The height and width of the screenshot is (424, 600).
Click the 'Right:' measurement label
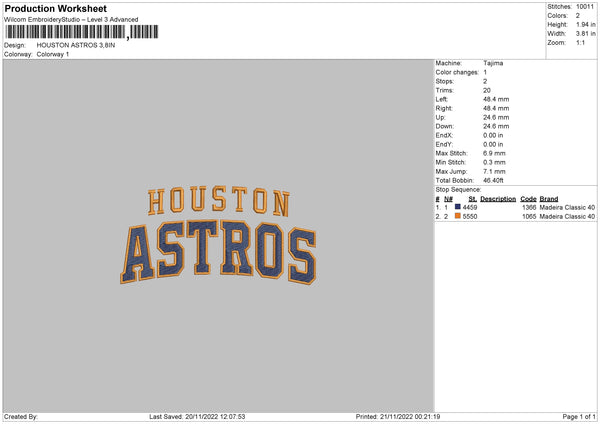(x=444, y=108)
